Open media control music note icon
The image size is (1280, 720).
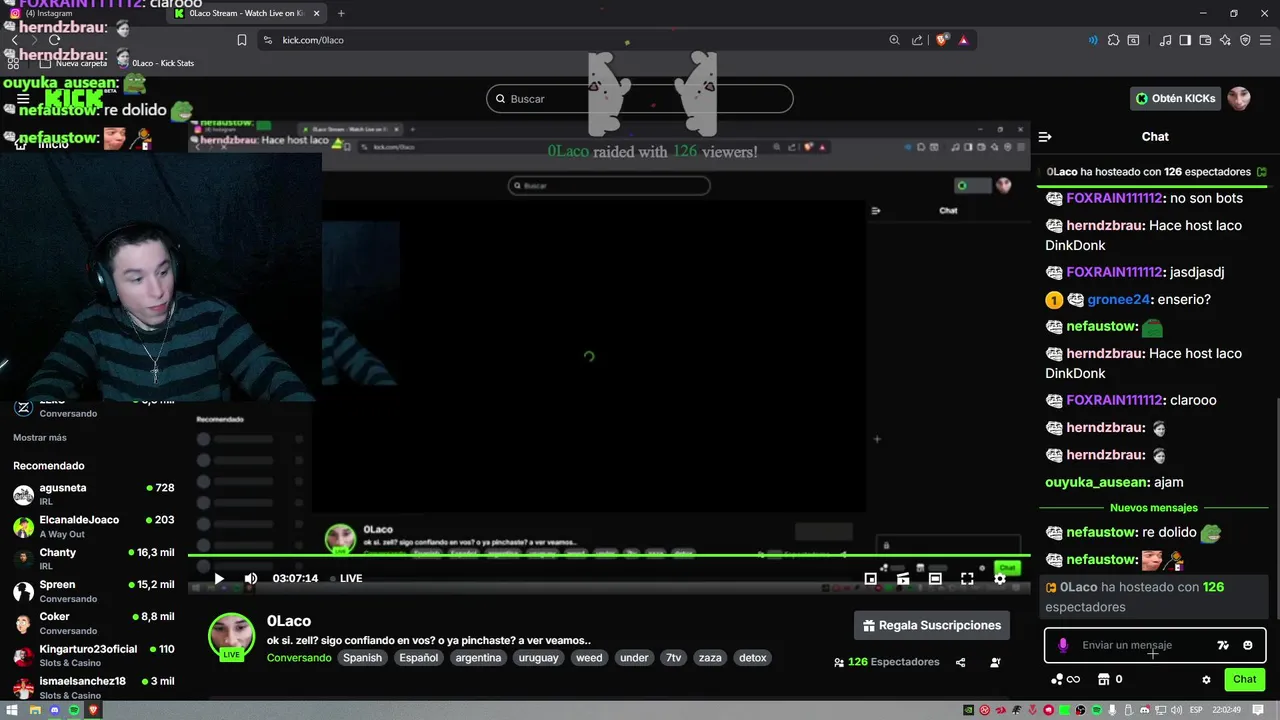1165,40
